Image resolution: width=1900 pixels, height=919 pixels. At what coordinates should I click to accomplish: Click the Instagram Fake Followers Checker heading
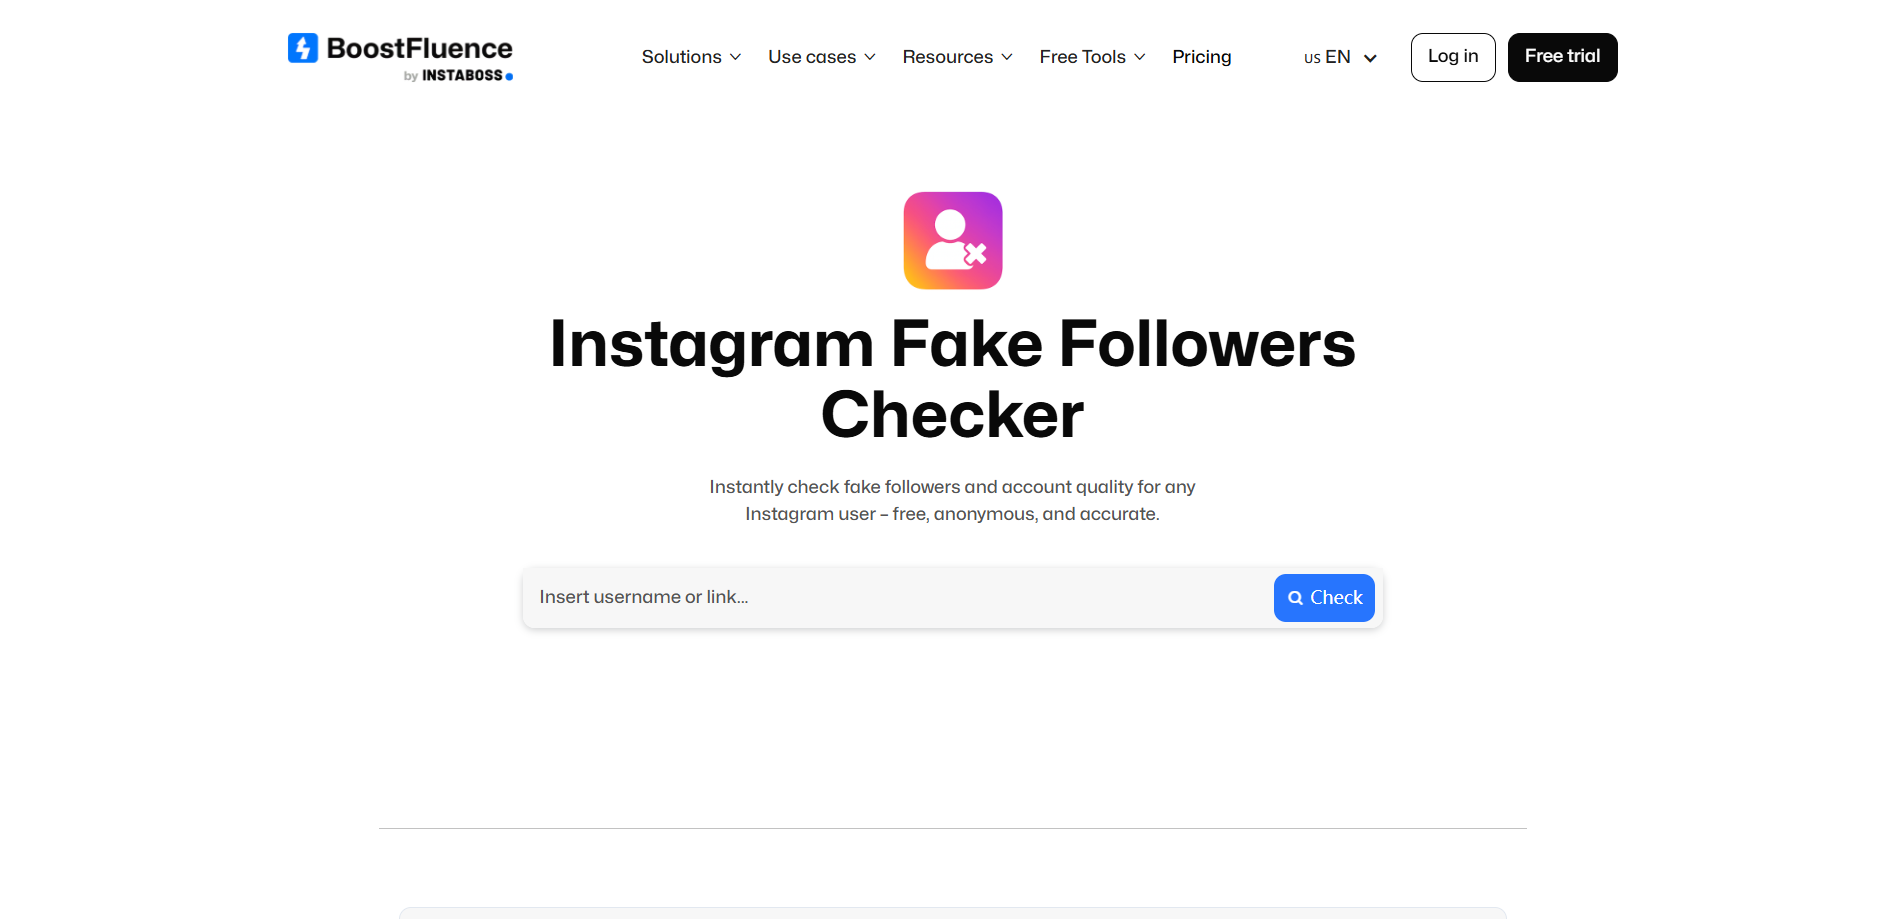tap(952, 378)
